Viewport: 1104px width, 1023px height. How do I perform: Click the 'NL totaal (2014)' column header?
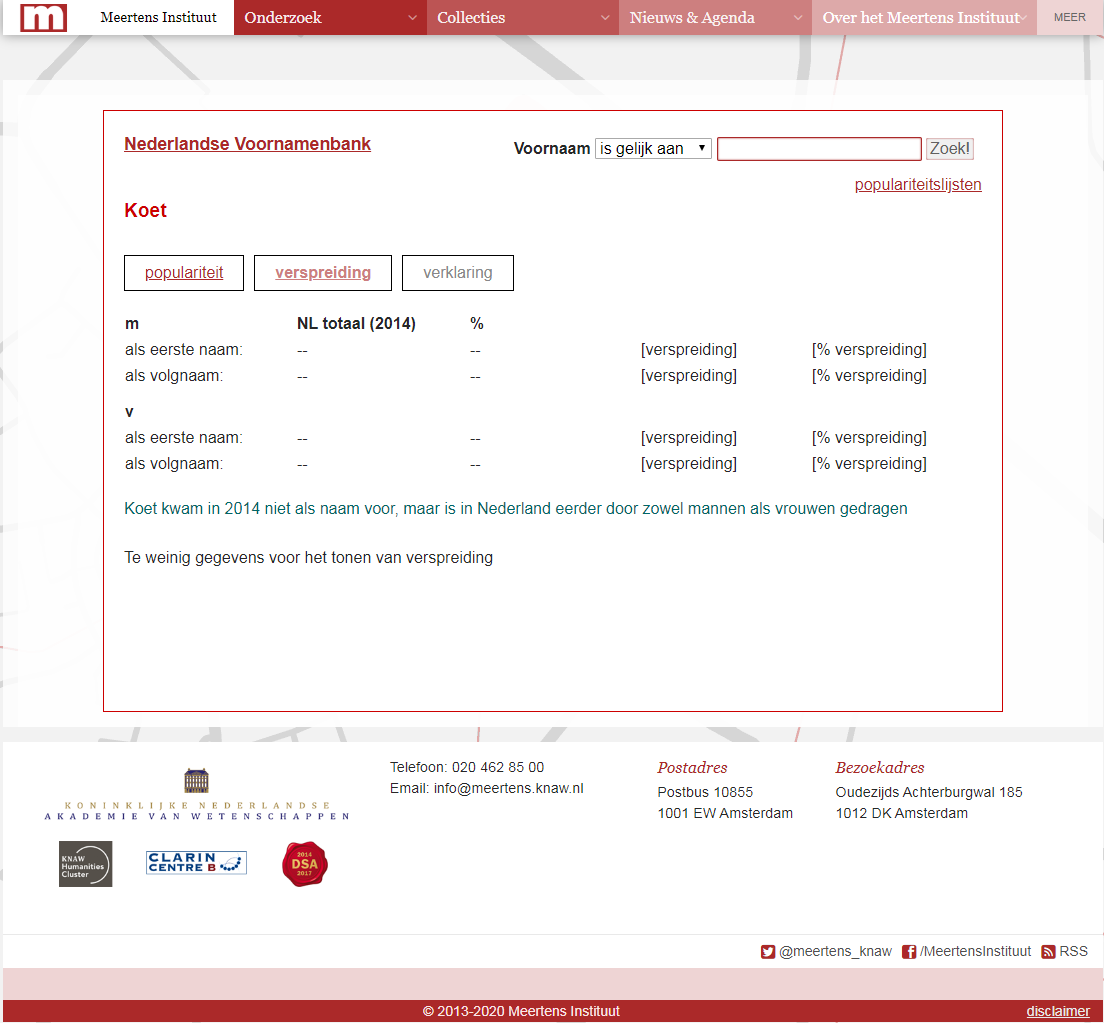click(356, 324)
